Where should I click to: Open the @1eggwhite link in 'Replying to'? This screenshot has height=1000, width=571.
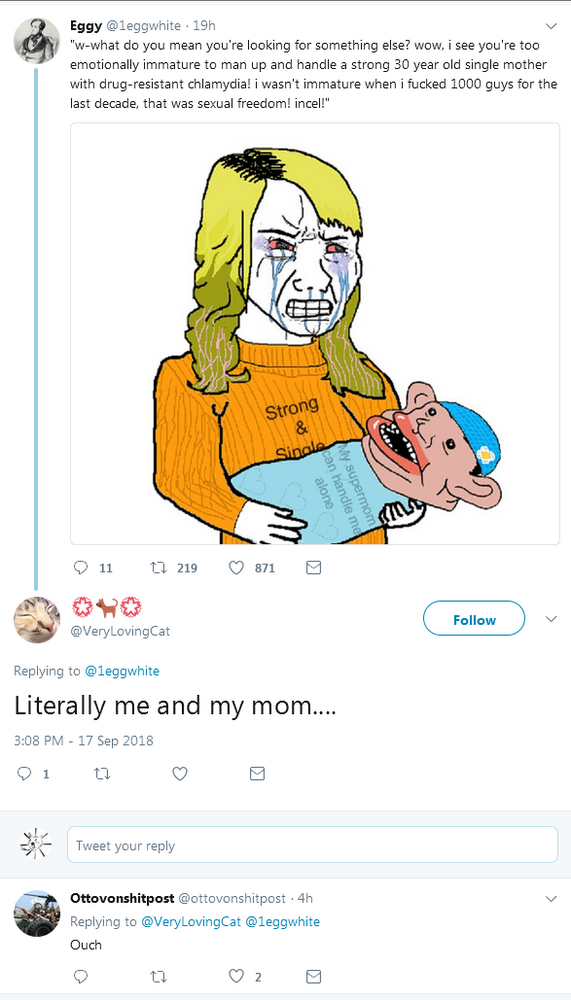[x=122, y=671]
